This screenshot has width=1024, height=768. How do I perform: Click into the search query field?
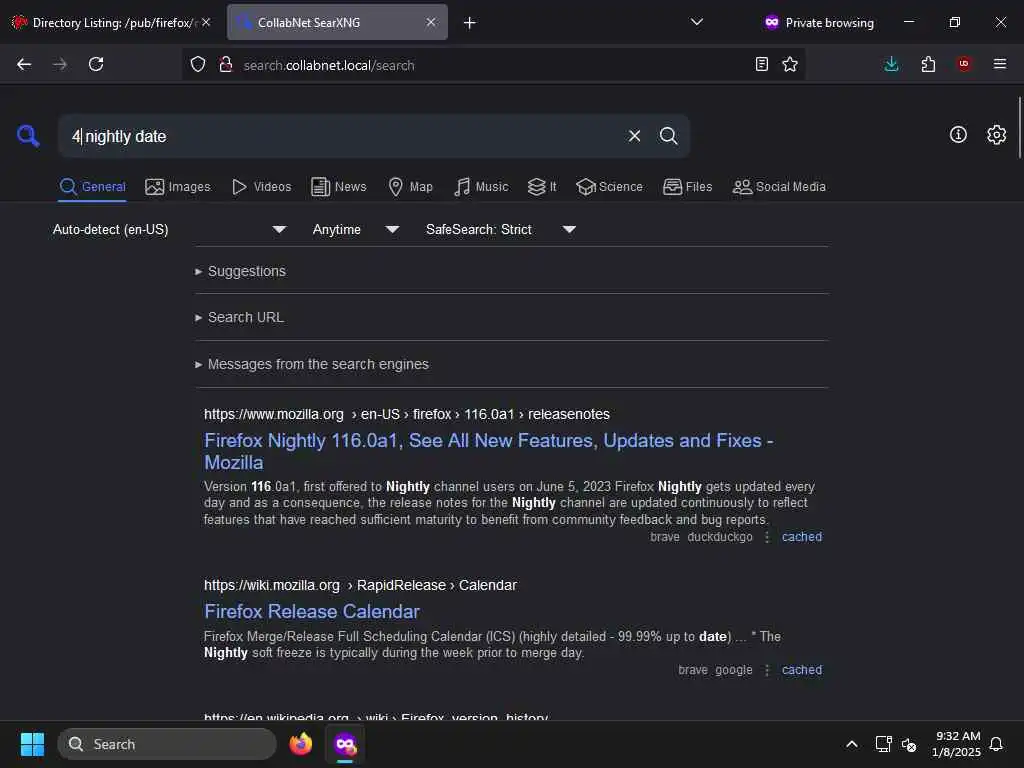point(340,136)
